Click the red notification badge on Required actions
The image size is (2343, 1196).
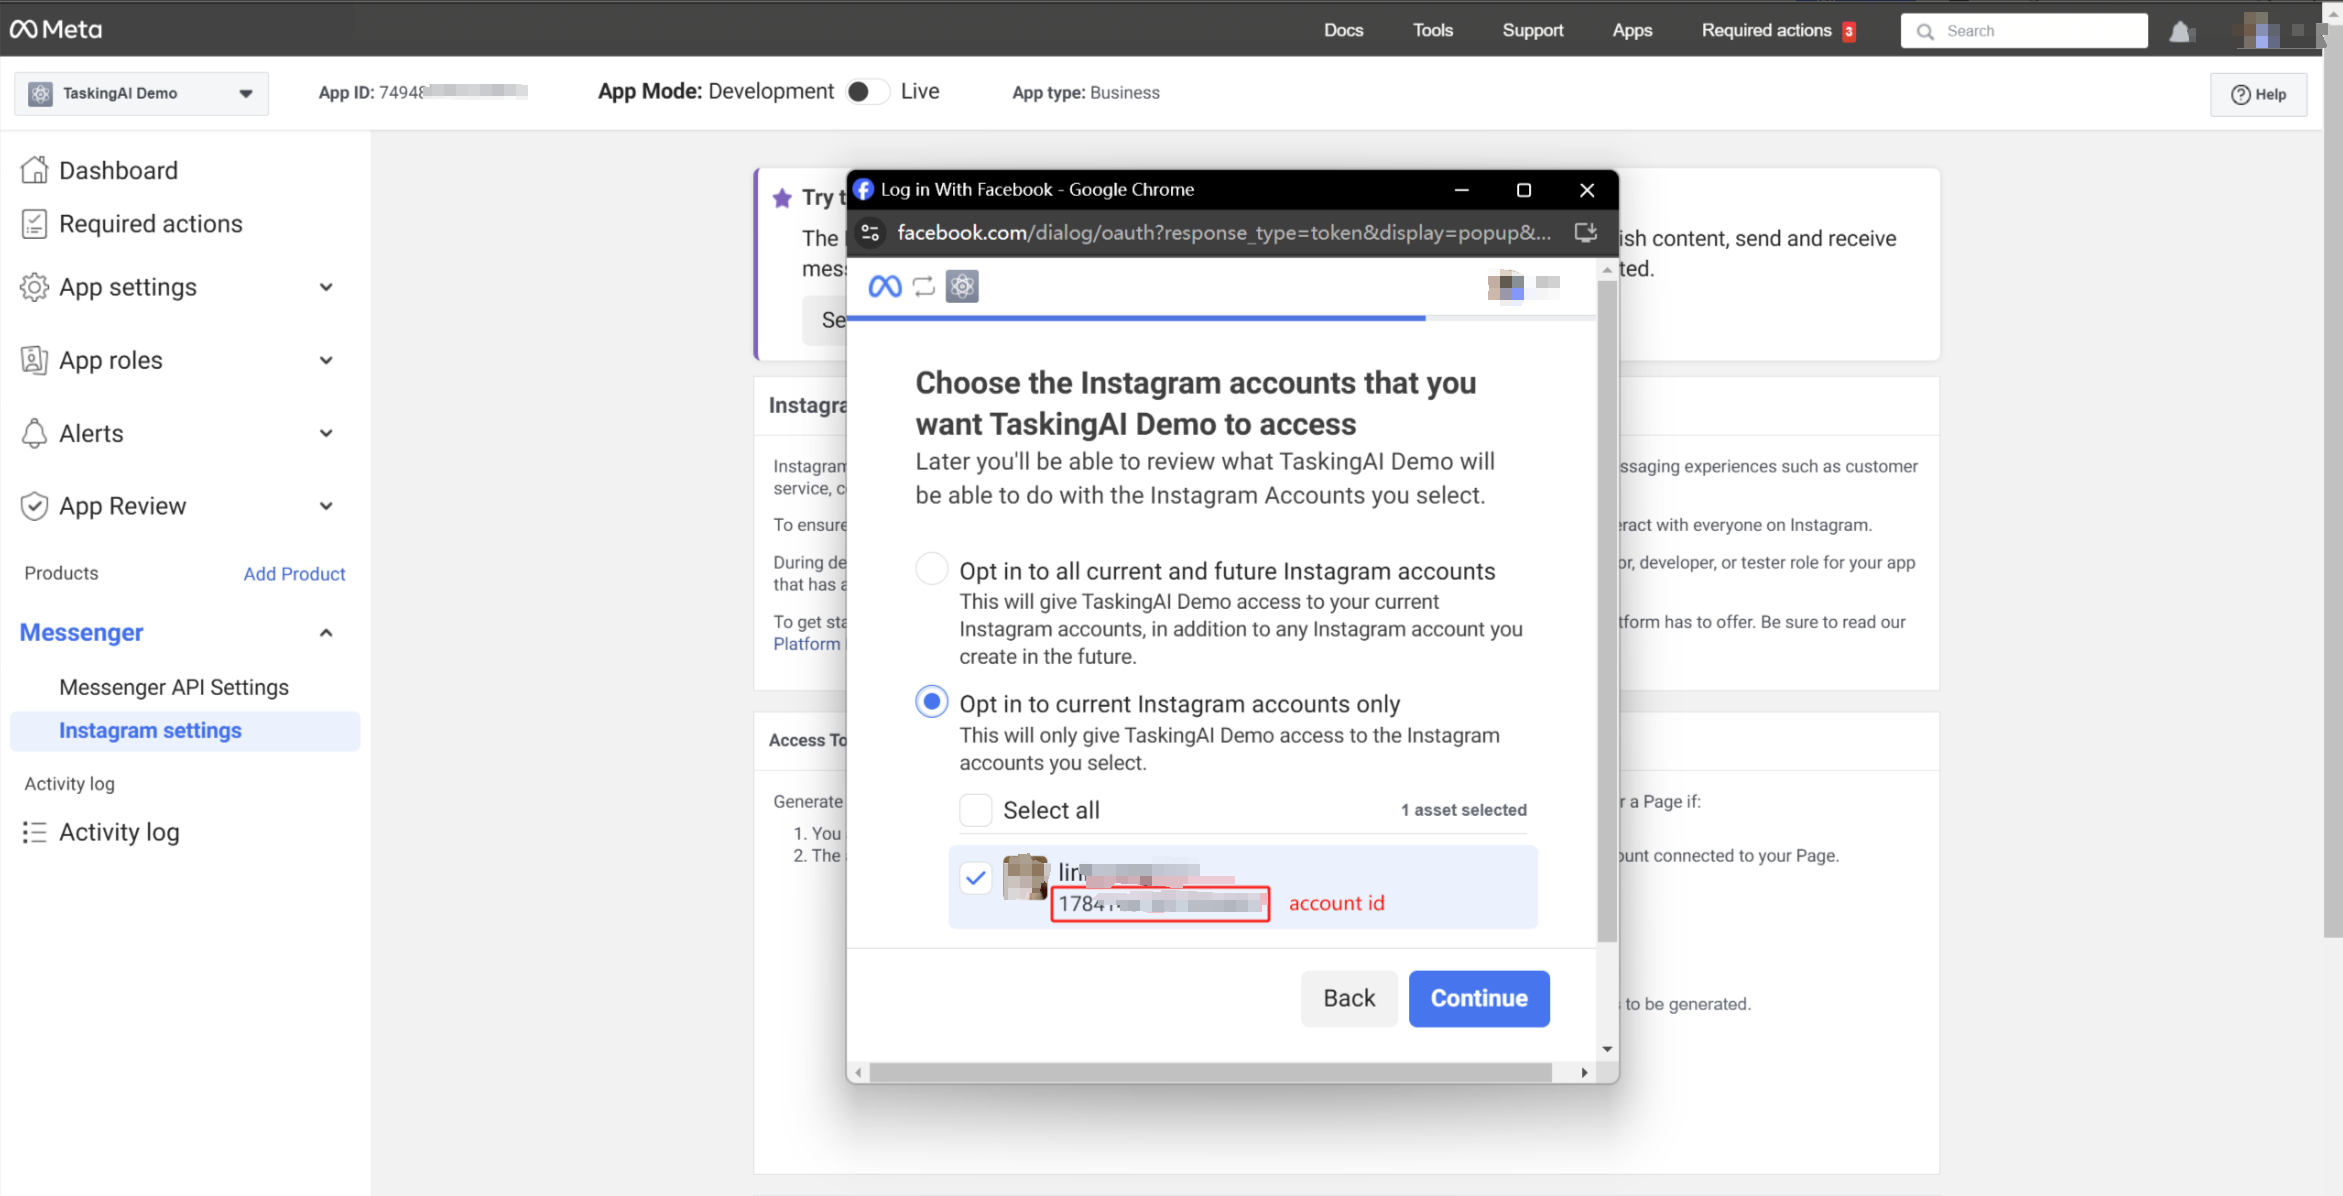(x=1848, y=32)
